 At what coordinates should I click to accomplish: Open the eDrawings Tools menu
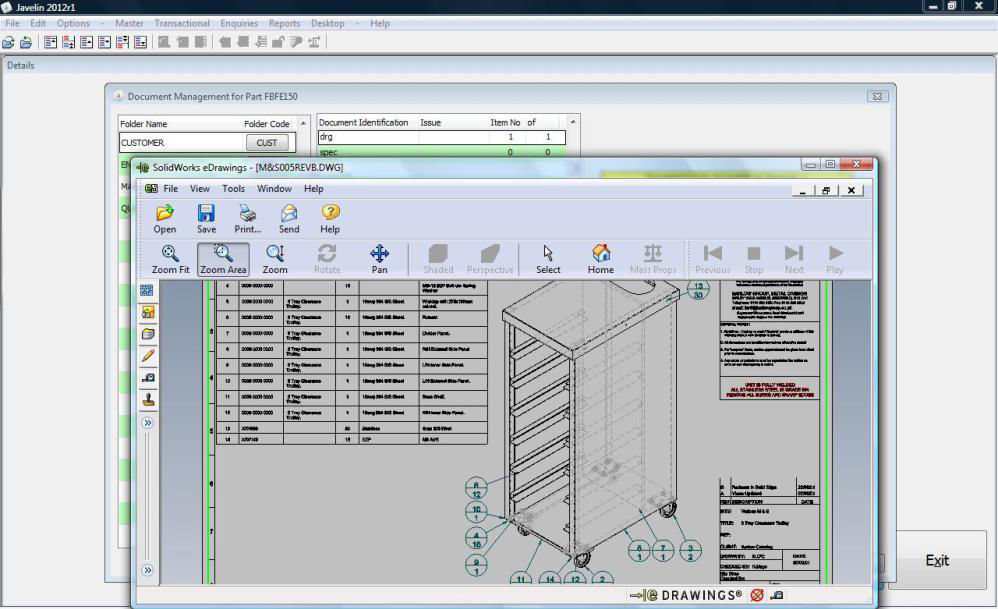click(x=233, y=188)
